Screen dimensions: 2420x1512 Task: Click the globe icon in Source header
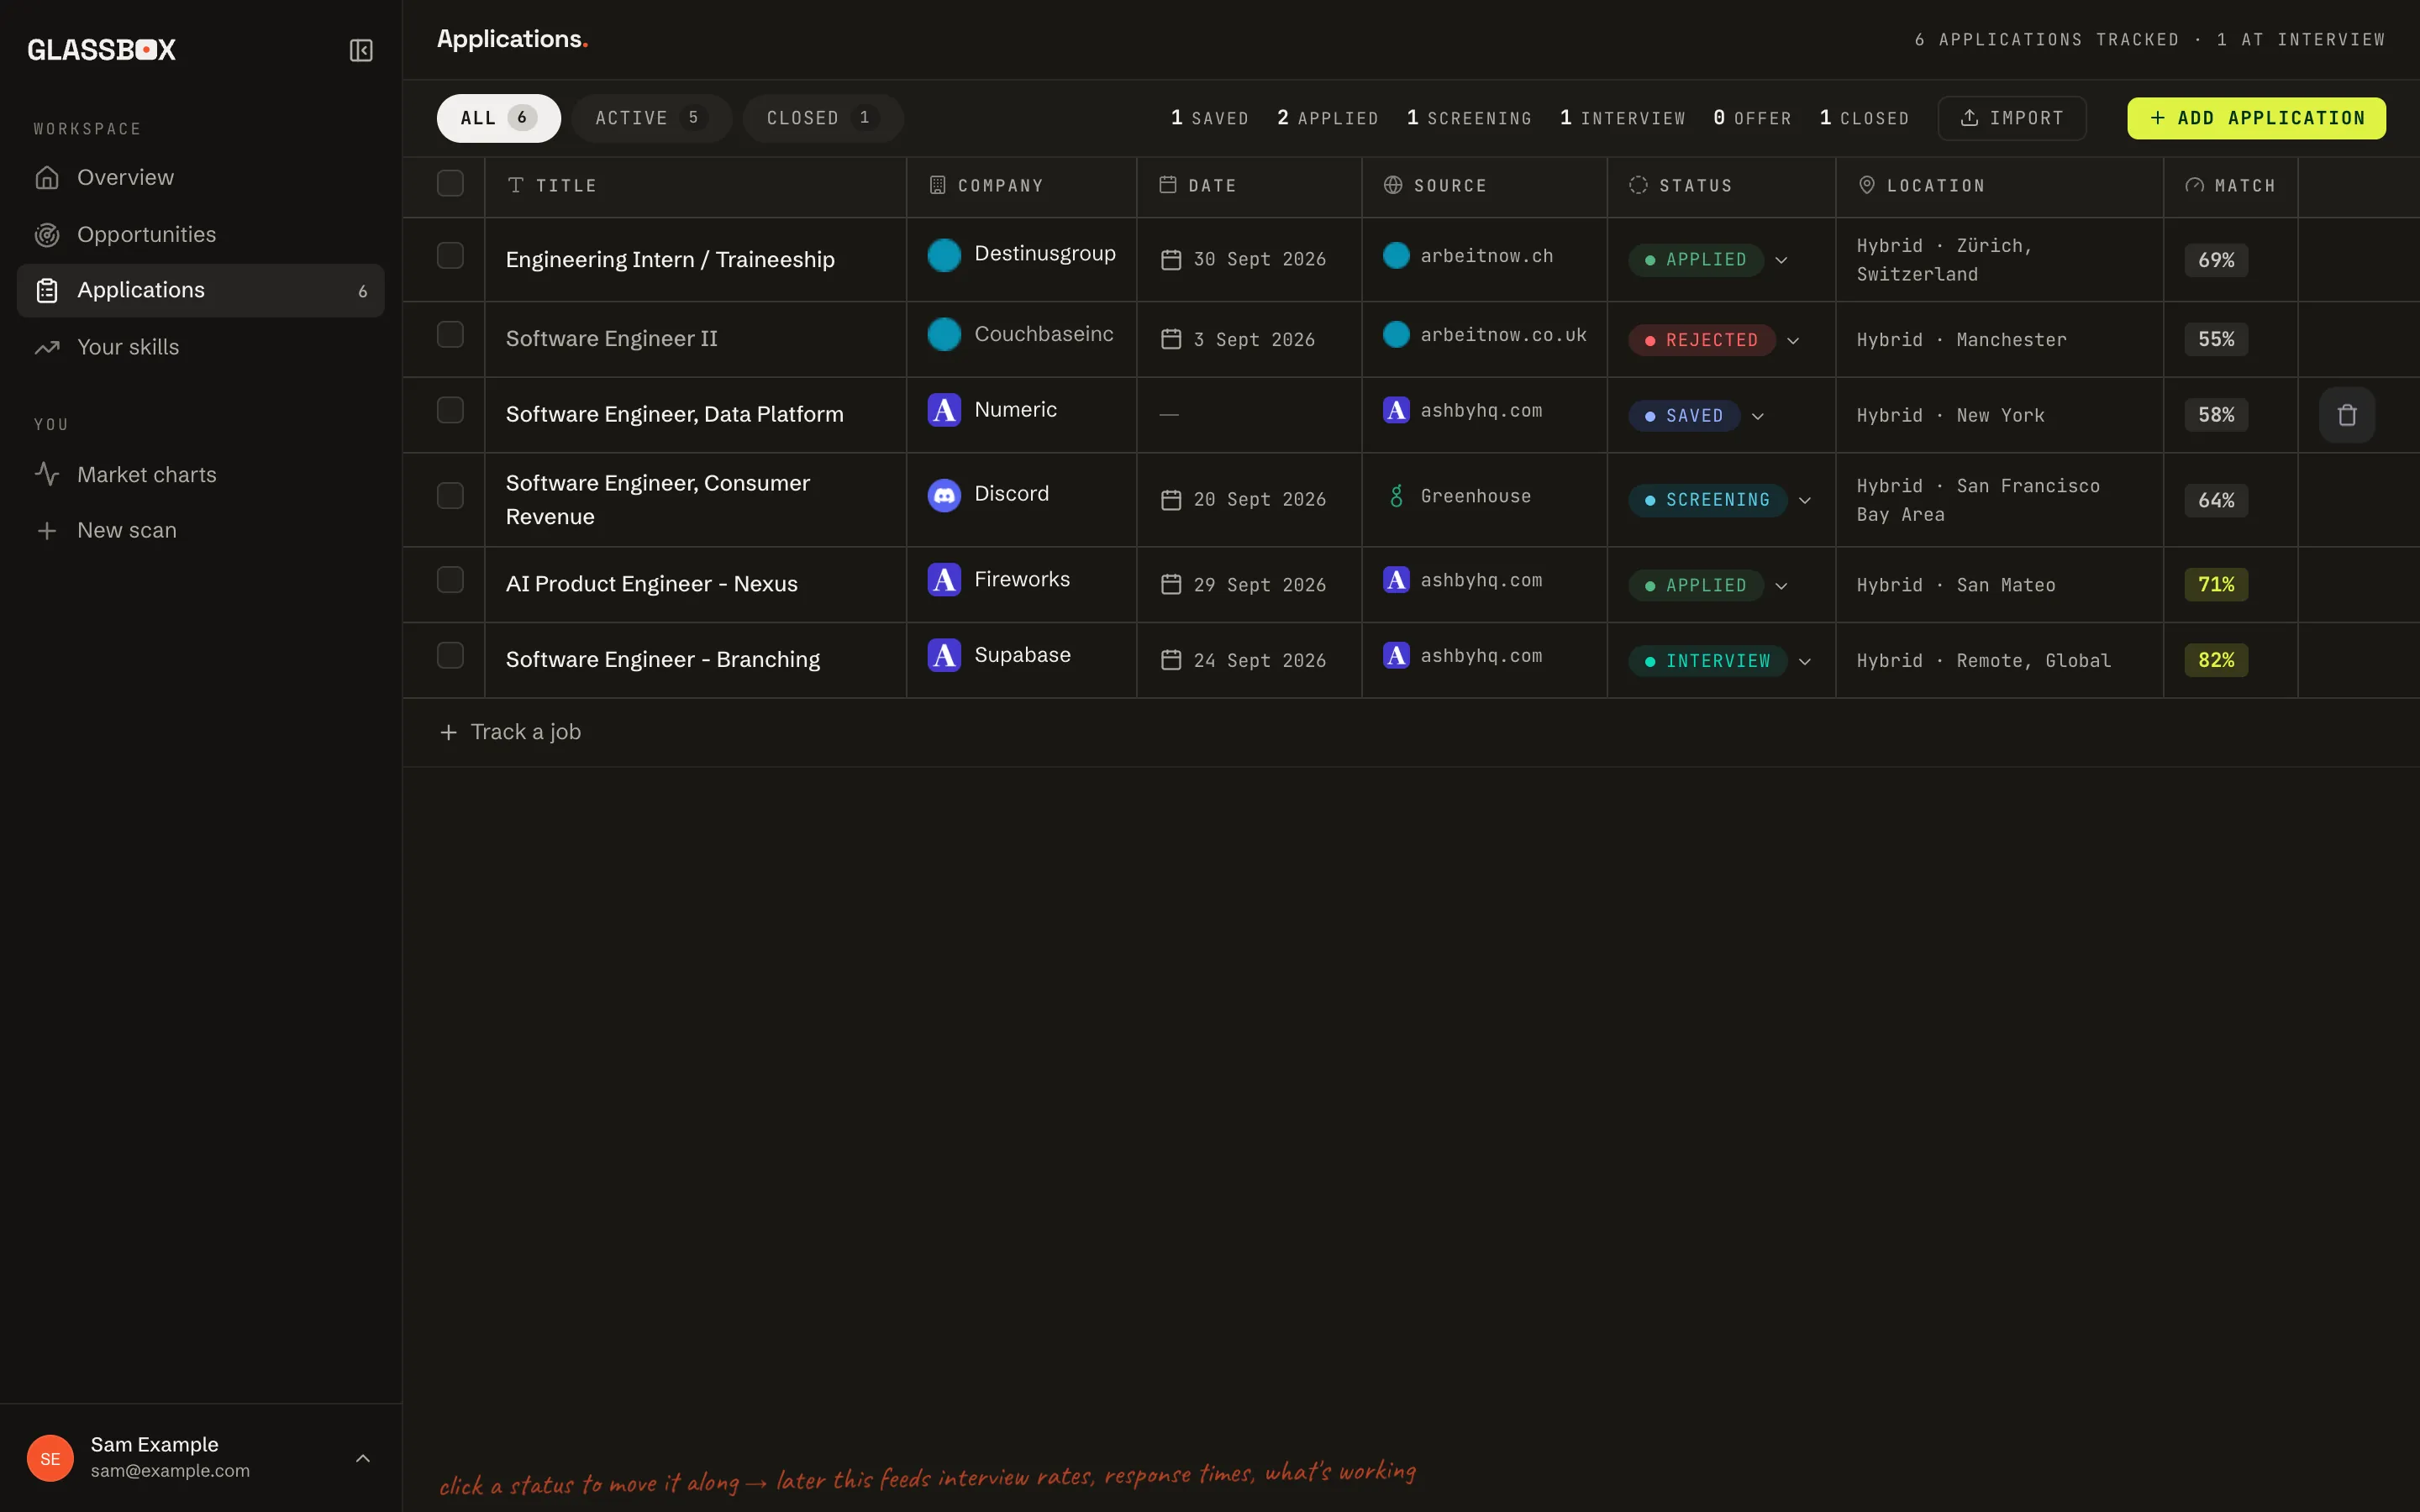(1393, 185)
